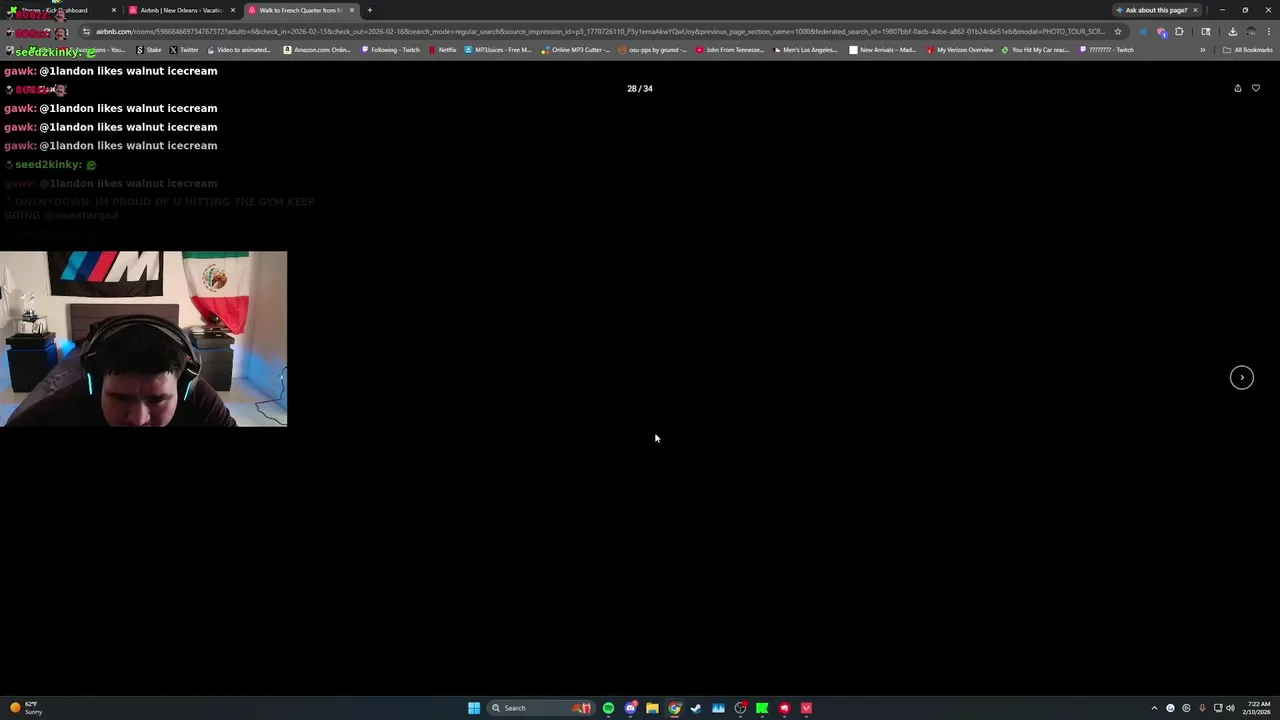Open the clock showing 7:22 AM
Screen dimensions: 1280x720
1258,708
